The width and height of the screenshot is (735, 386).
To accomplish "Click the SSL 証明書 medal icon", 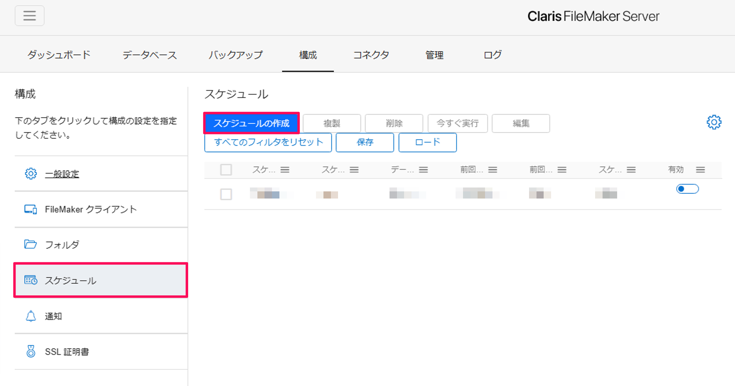I will 30,351.
